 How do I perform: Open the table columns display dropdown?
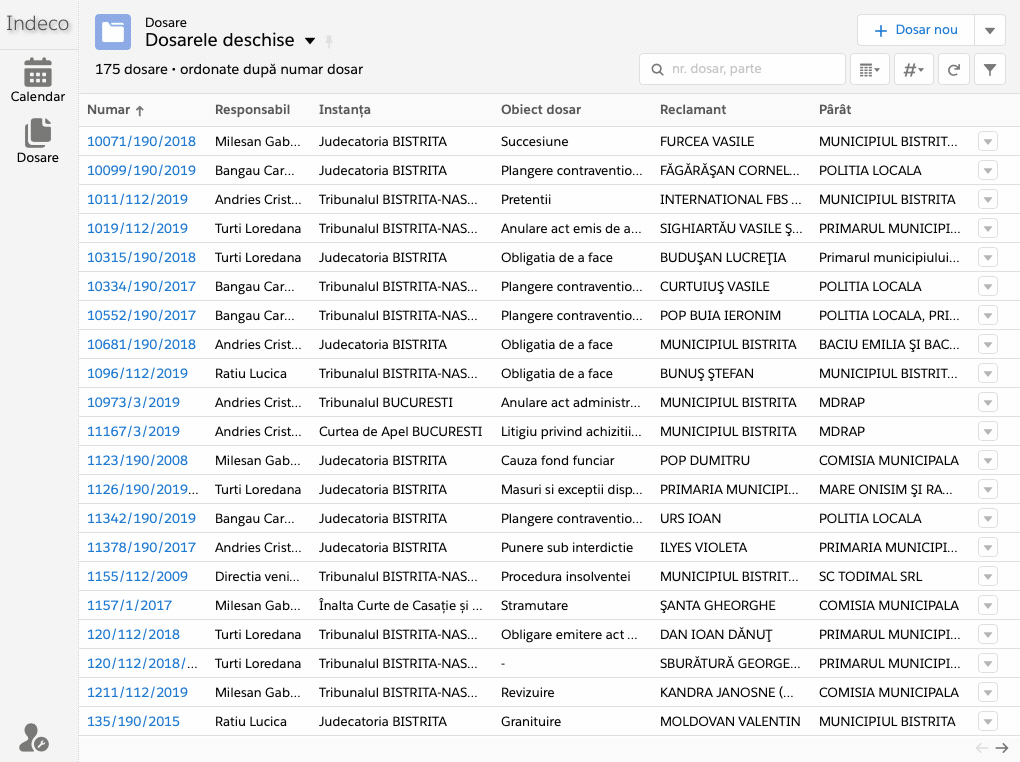tap(868, 70)
